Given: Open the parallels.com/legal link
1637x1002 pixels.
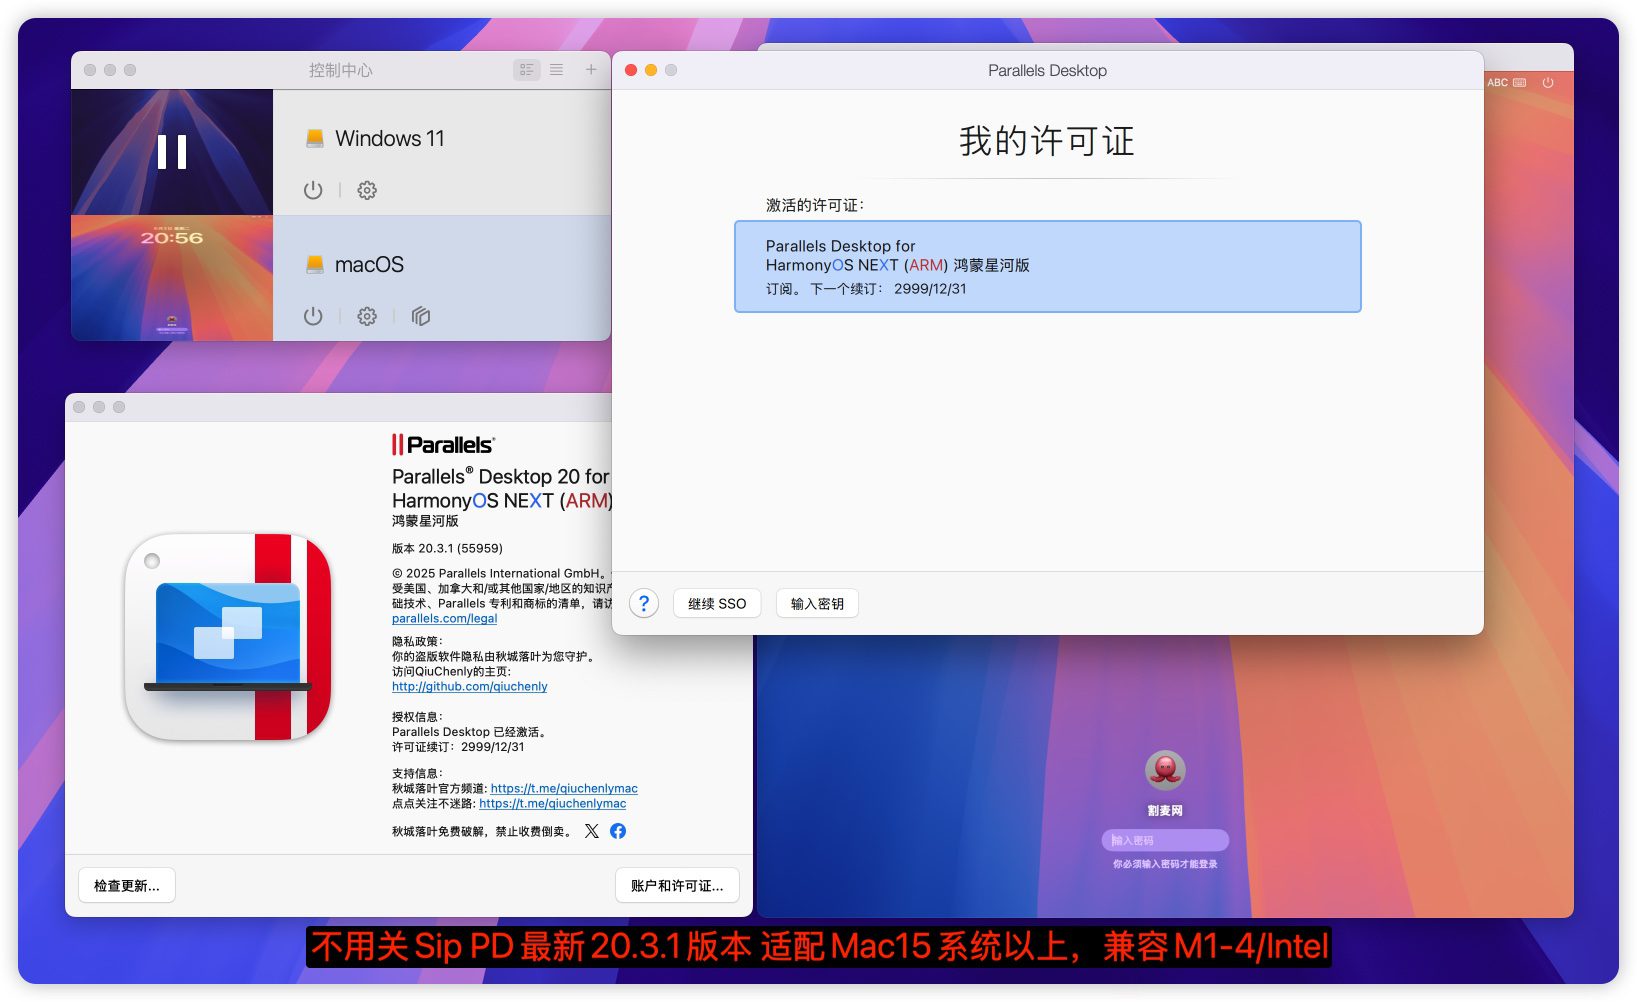Looking at the screenshot, I should (444, 619).
